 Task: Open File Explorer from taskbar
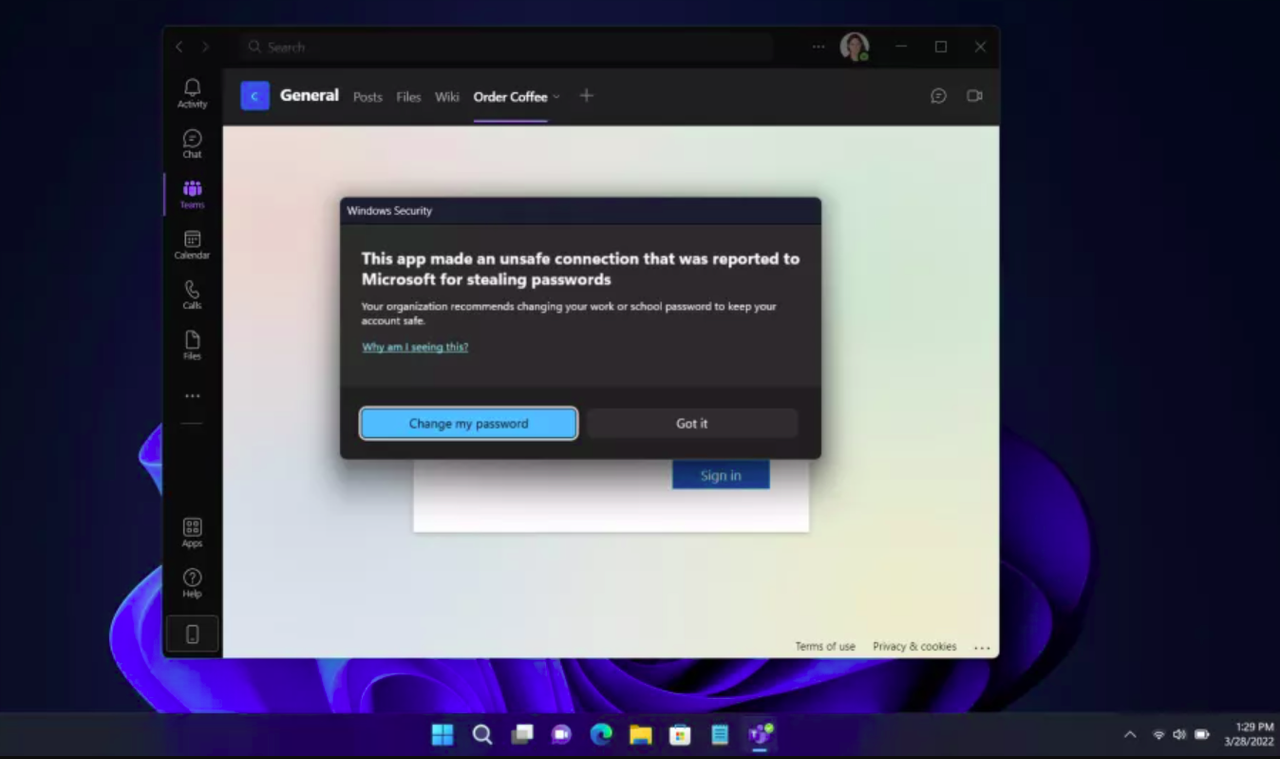click(641, 735)
